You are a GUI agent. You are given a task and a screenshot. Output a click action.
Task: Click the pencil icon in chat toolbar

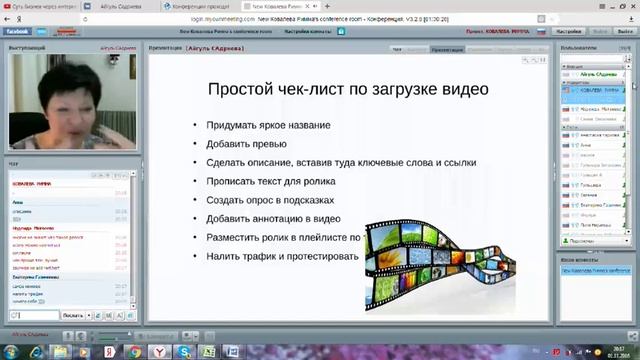point(98,315)
